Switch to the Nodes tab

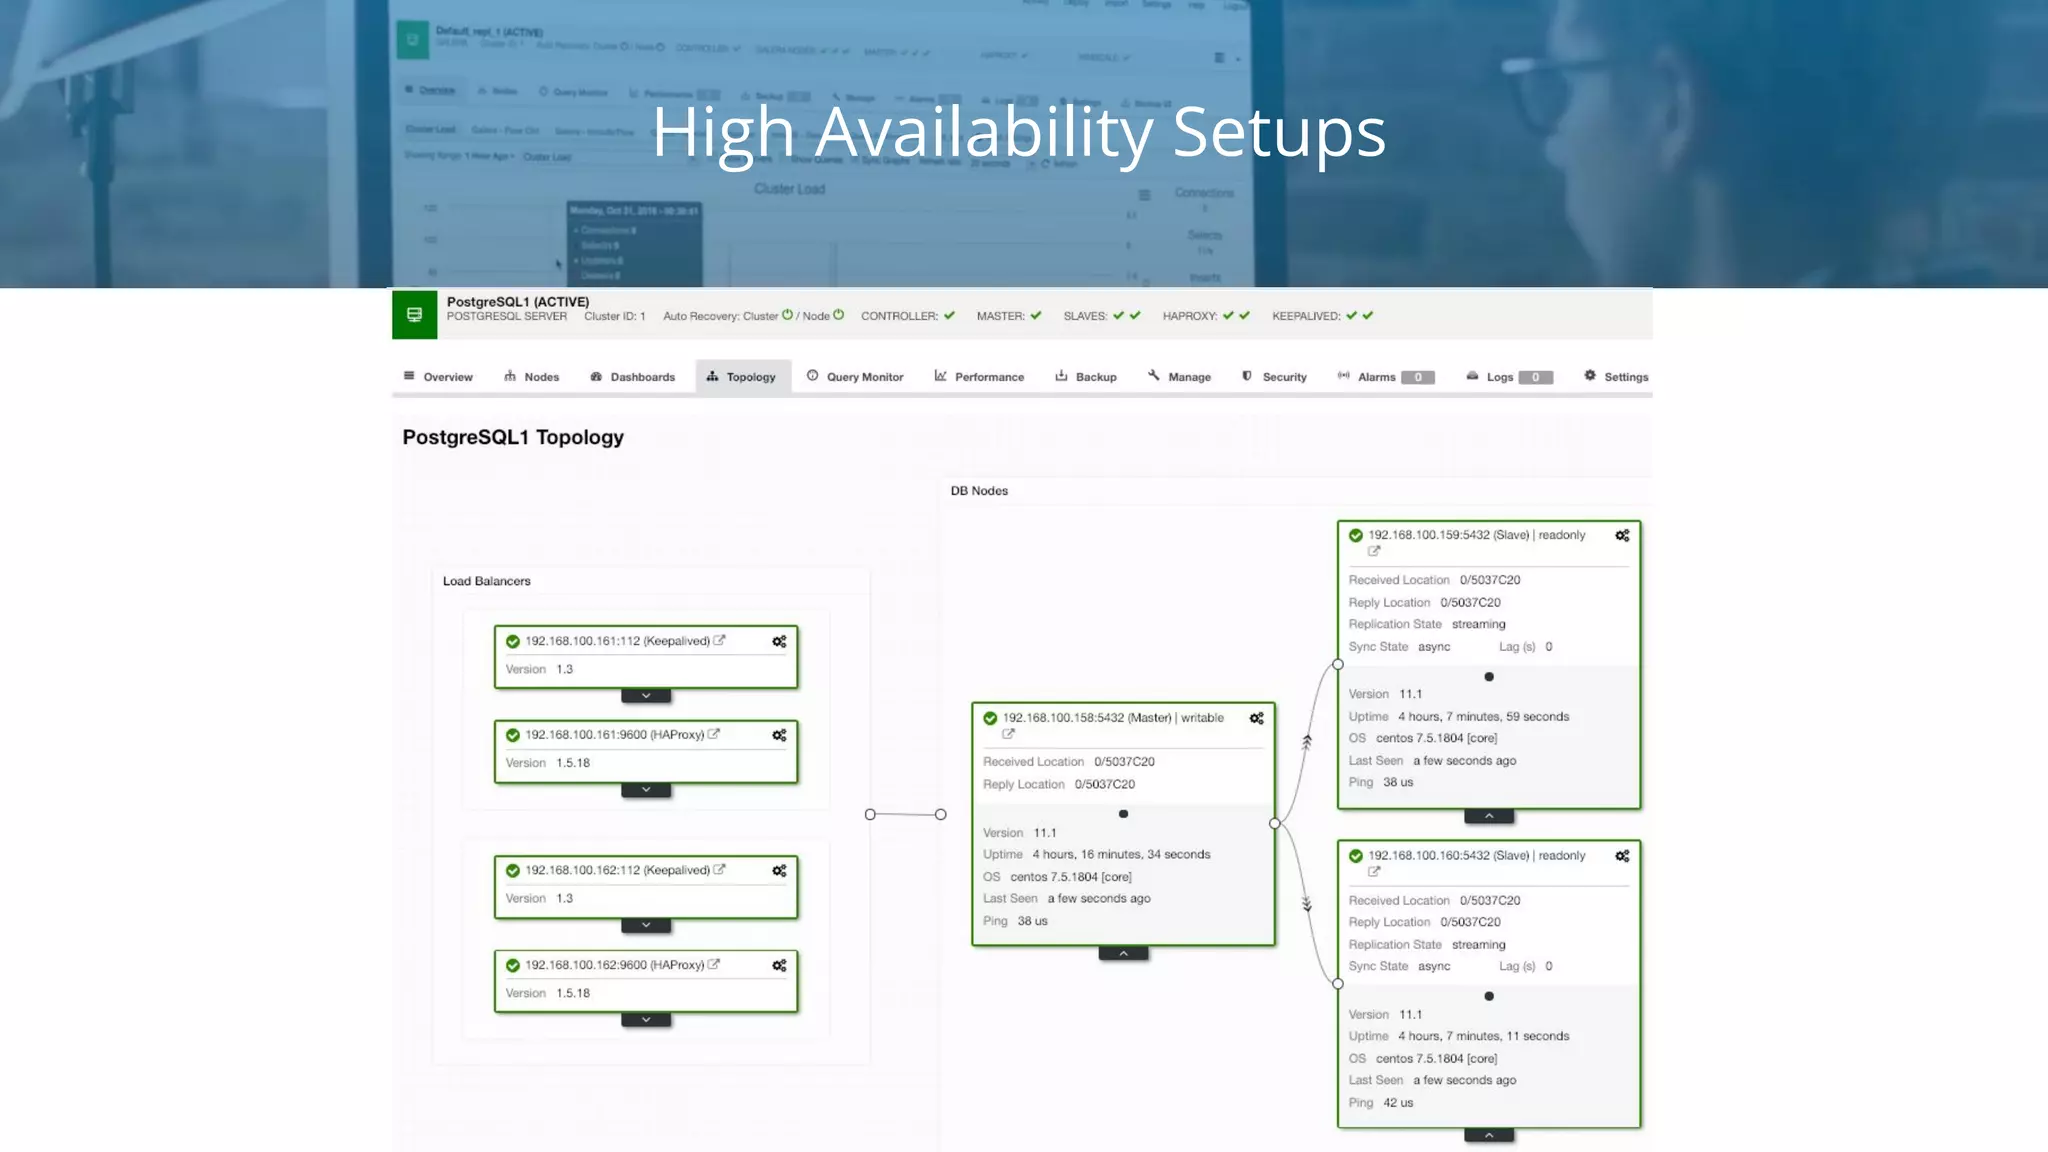coord(531,377)
